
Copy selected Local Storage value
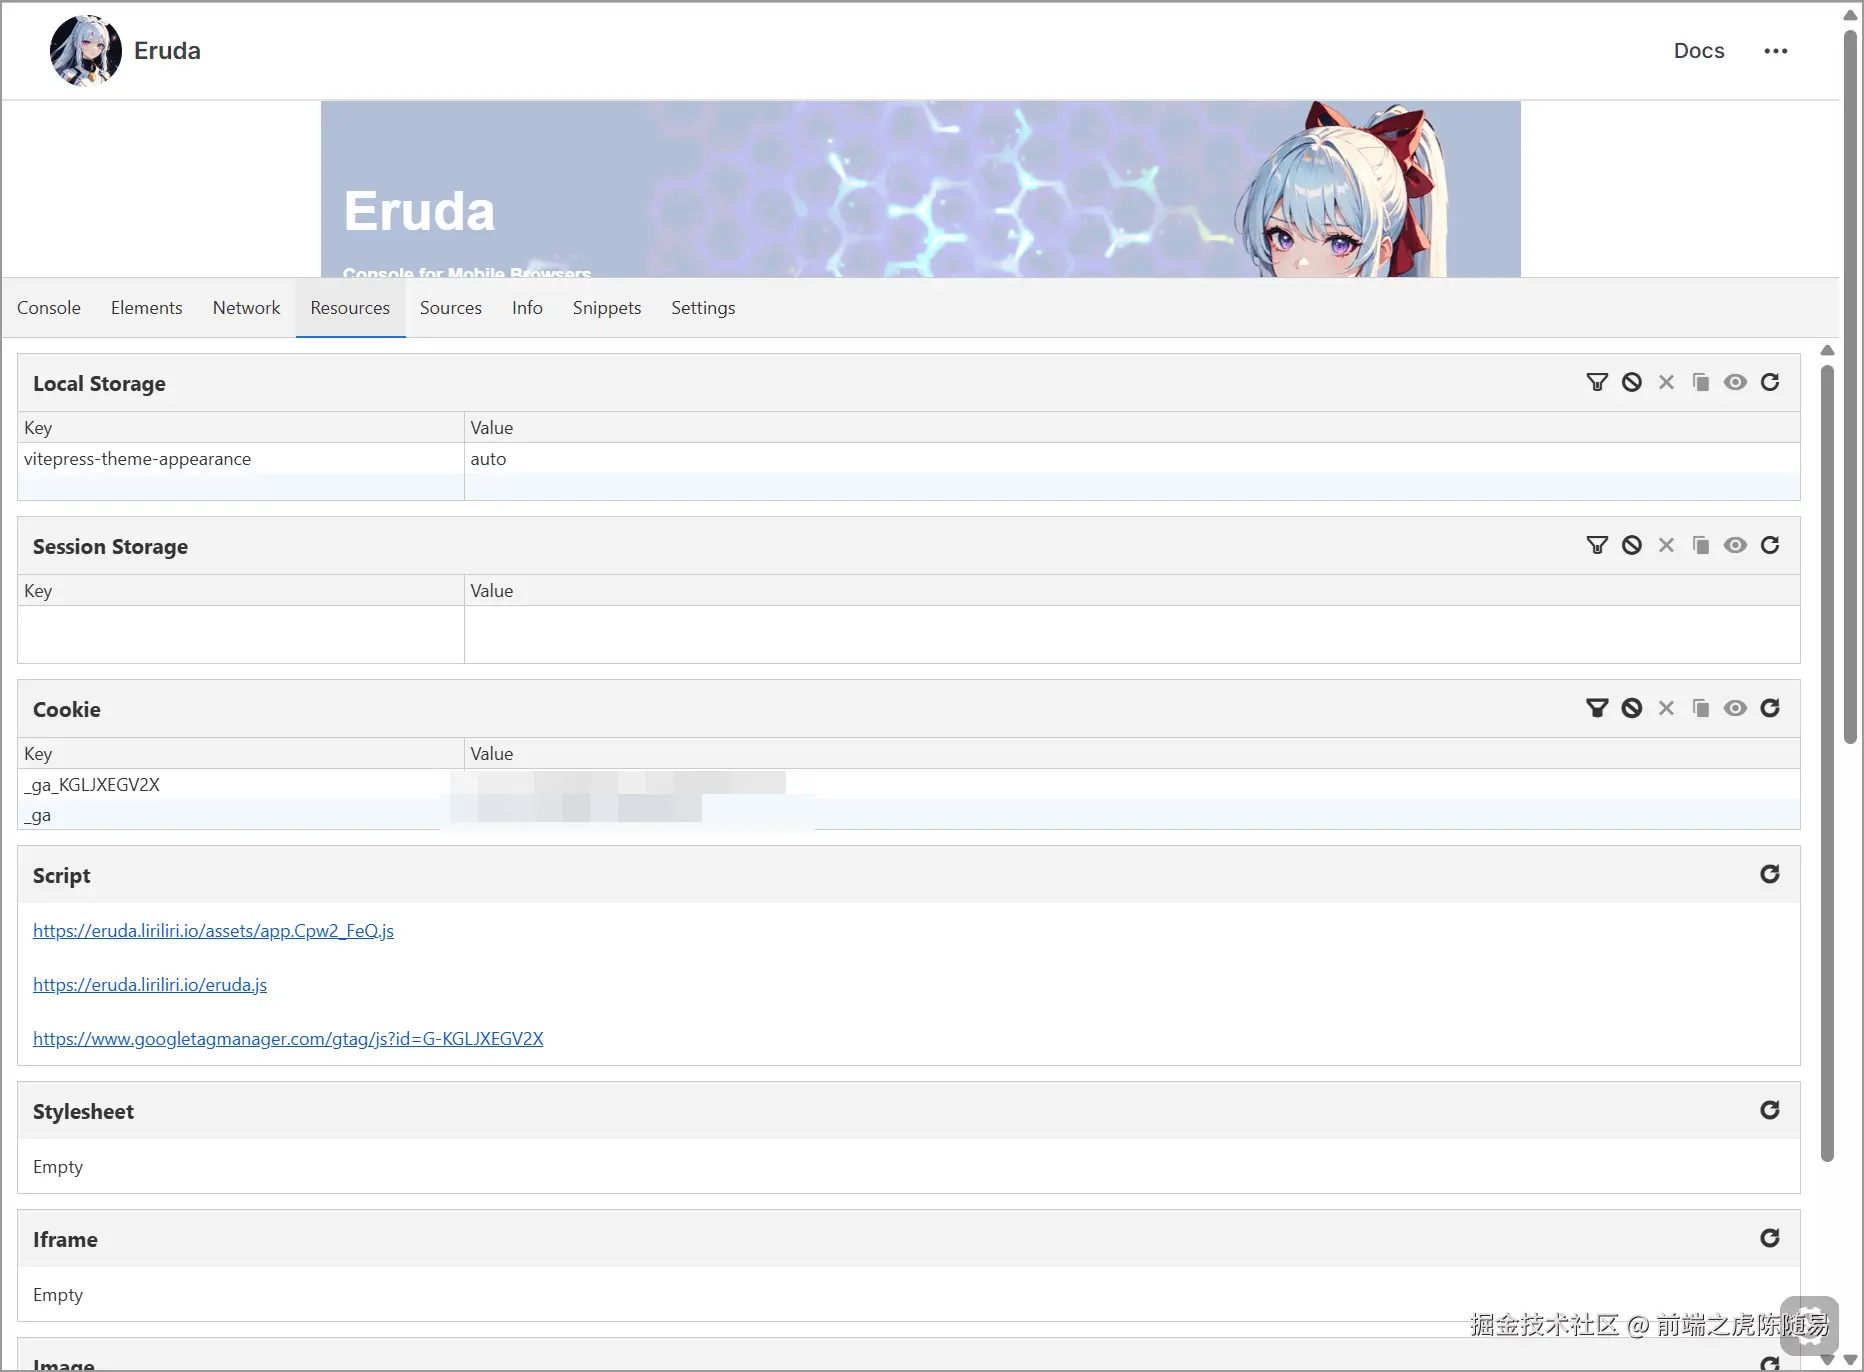click(1701, 382)
